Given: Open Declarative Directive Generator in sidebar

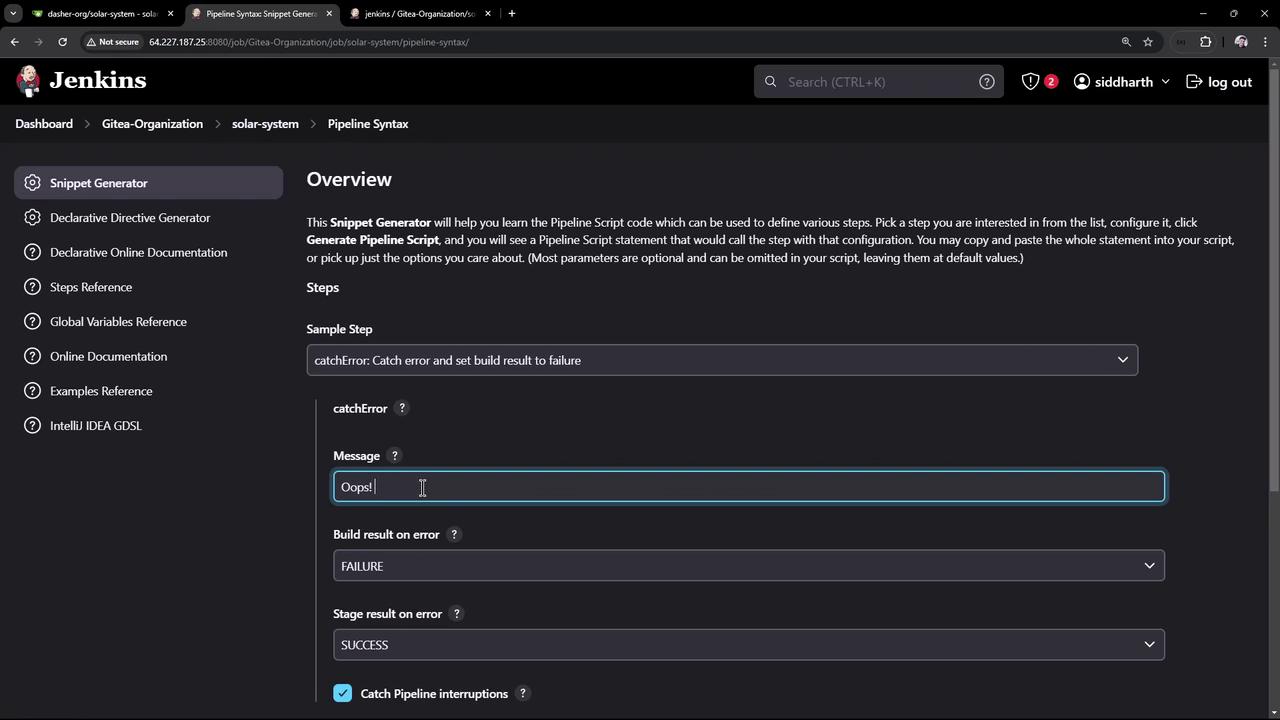Looking at the screenshot, I should click(130, 218).
